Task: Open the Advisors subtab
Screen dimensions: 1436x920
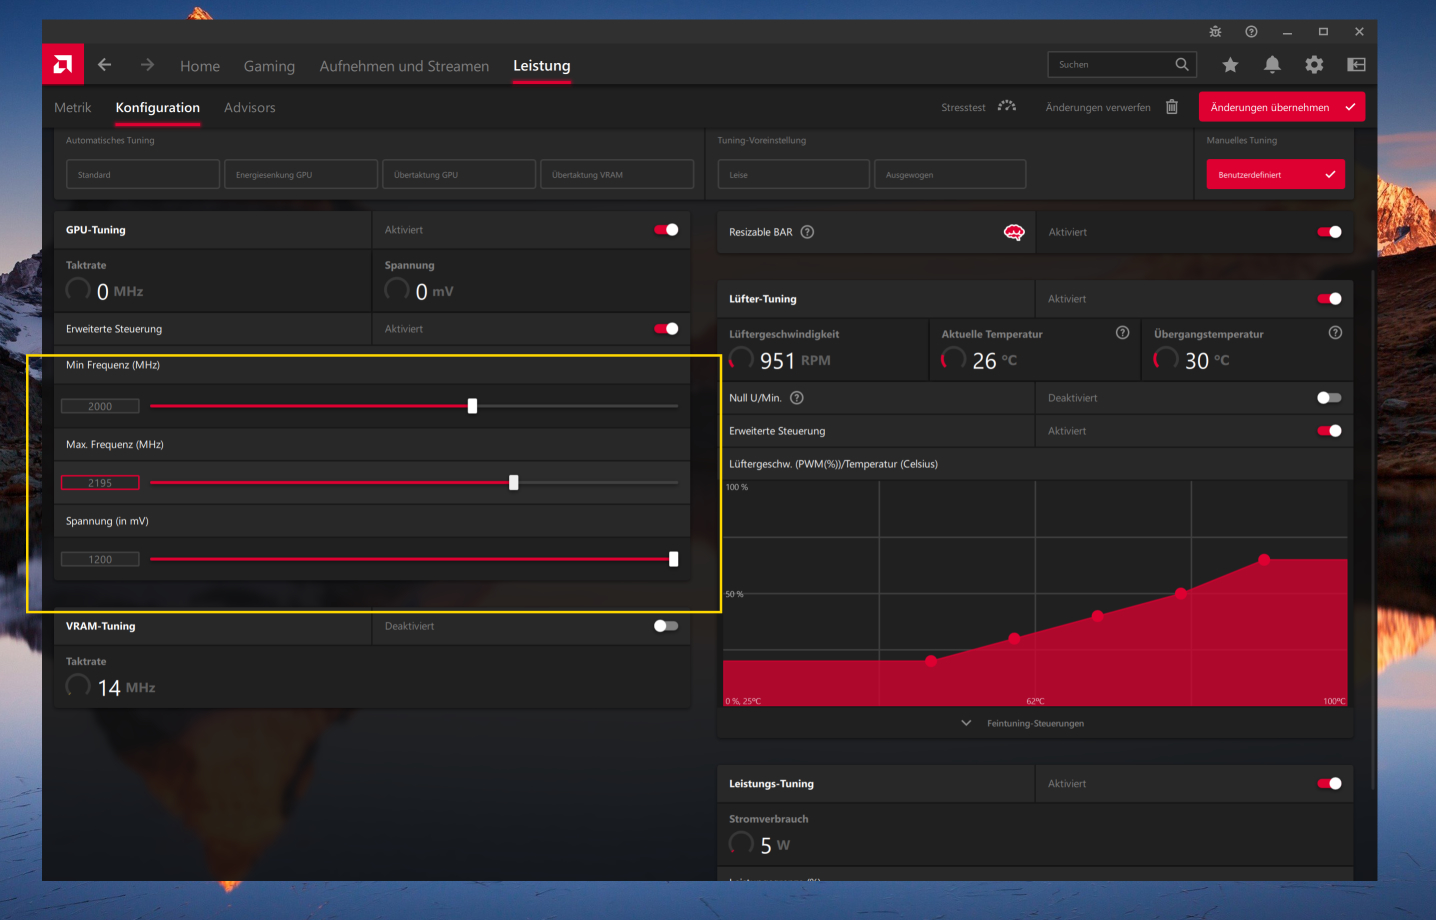Action: (250, 108)
